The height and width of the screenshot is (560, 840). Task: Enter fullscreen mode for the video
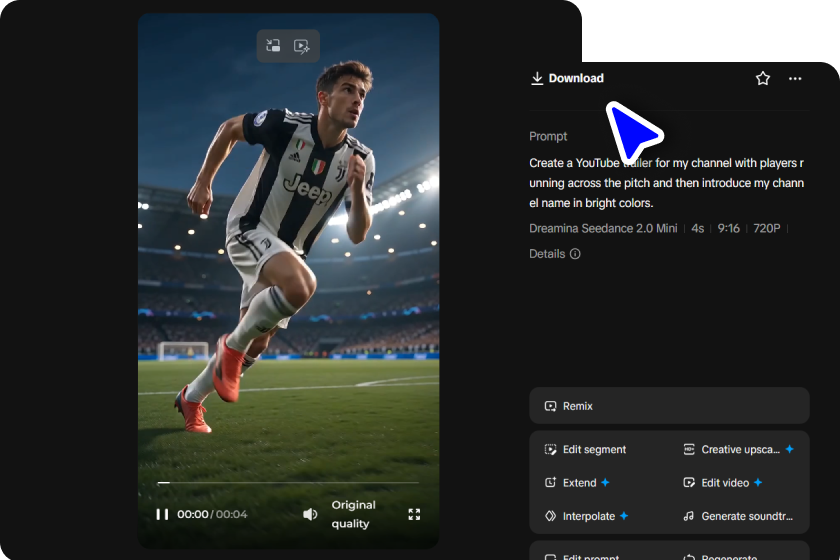pos(414,514)
